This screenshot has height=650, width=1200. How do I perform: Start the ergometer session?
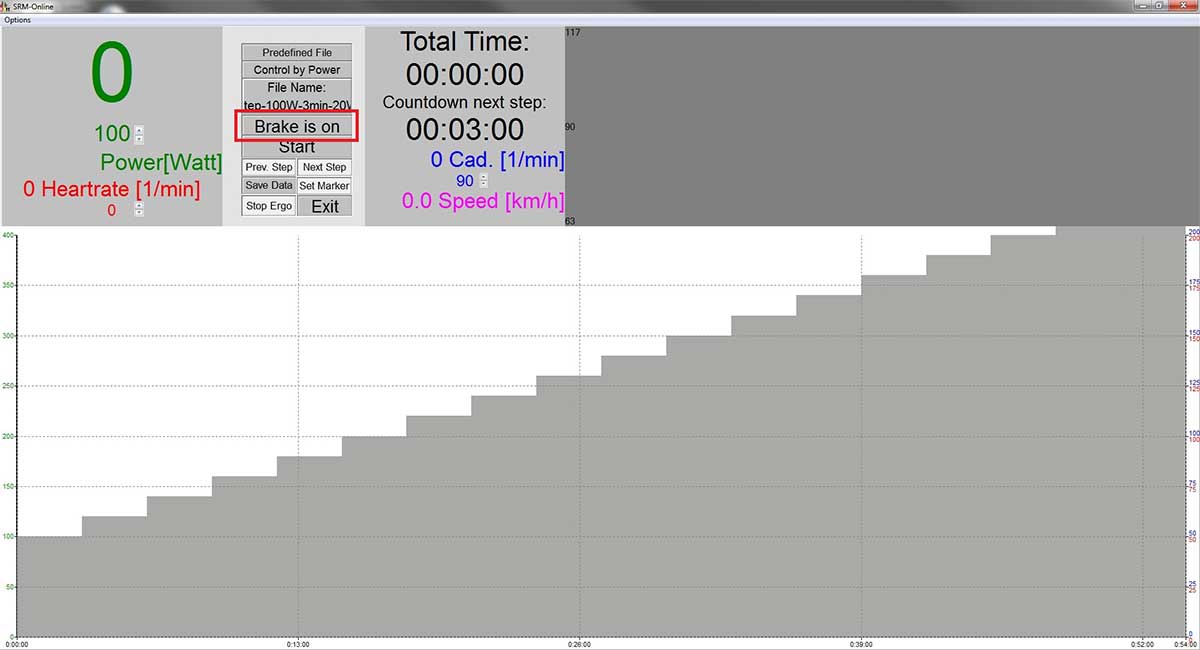click(x=297, y=147)
